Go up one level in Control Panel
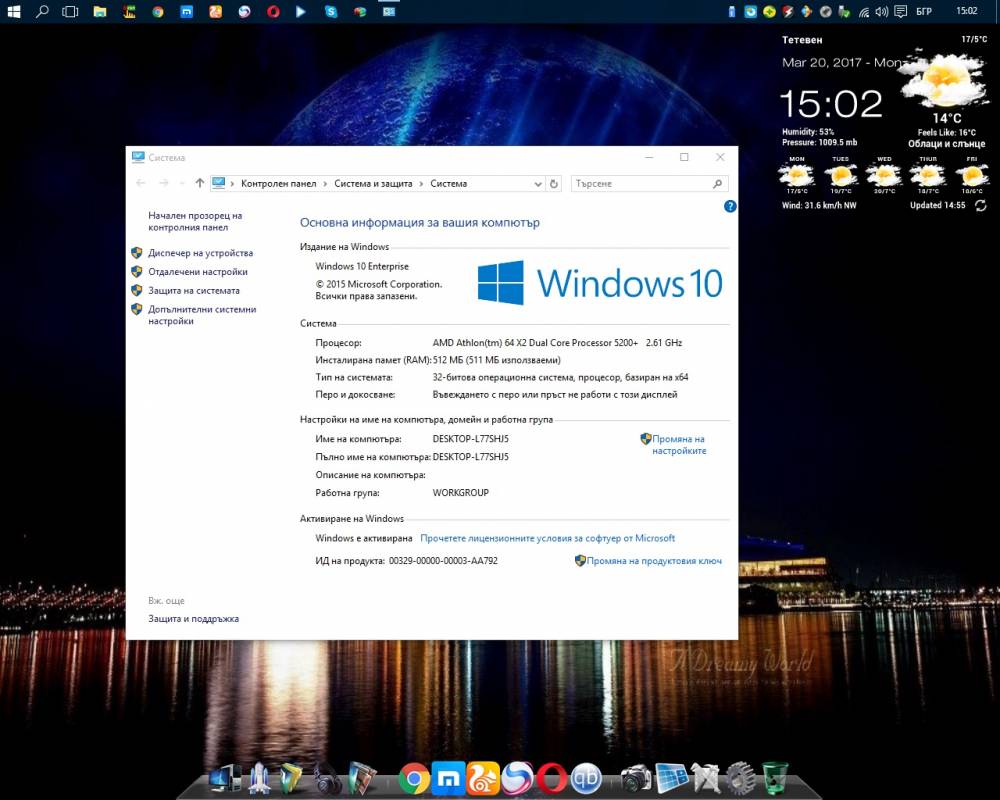This screenshot has width=1000, height=800. point(200,183)
